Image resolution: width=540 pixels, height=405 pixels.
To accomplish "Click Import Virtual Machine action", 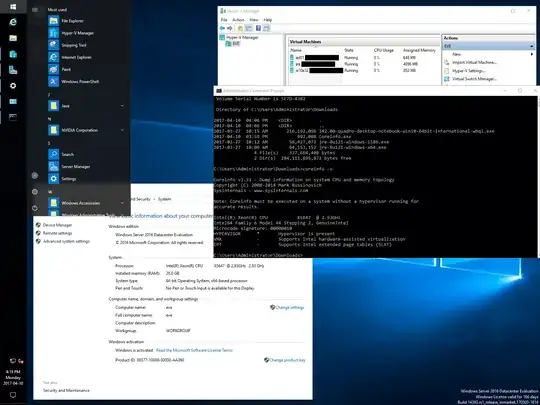I will 474,62.
